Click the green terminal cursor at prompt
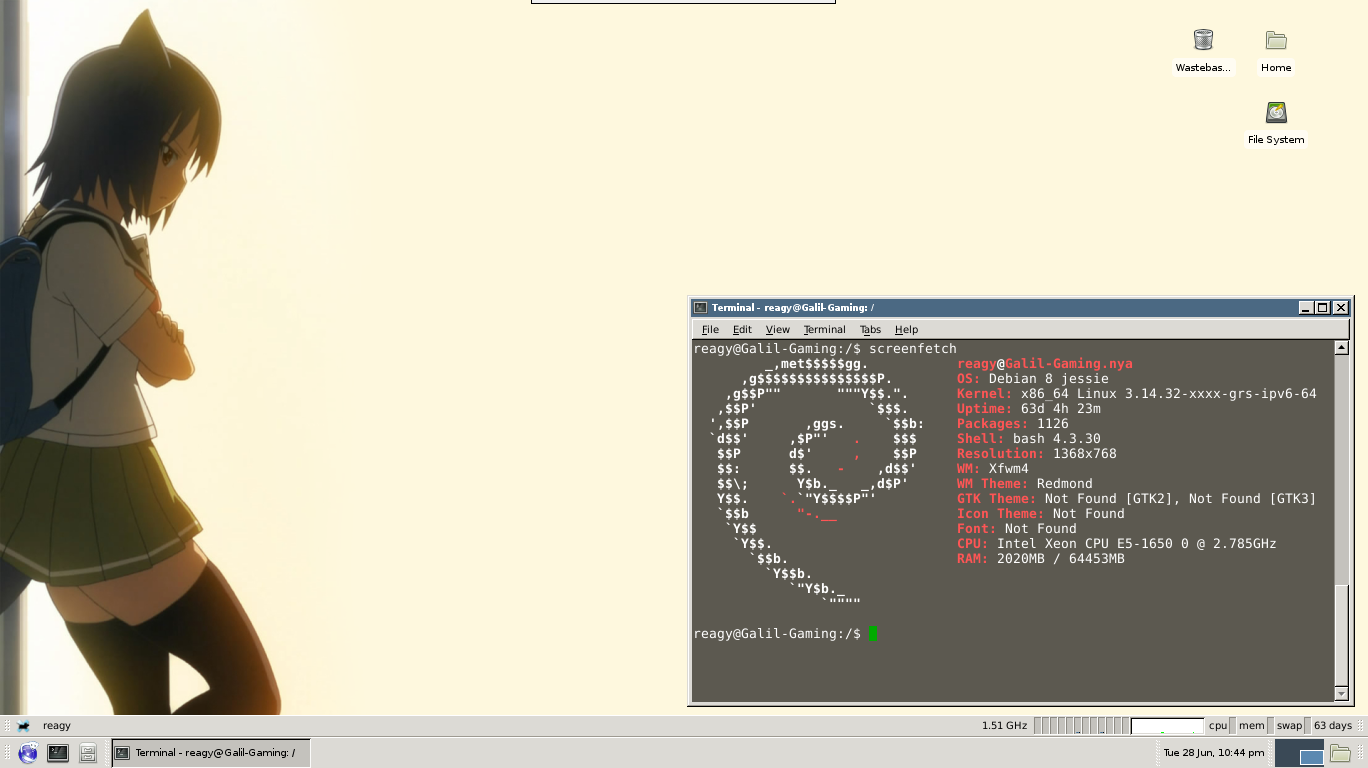1368x768 pixels. click(x=873, y=634)
